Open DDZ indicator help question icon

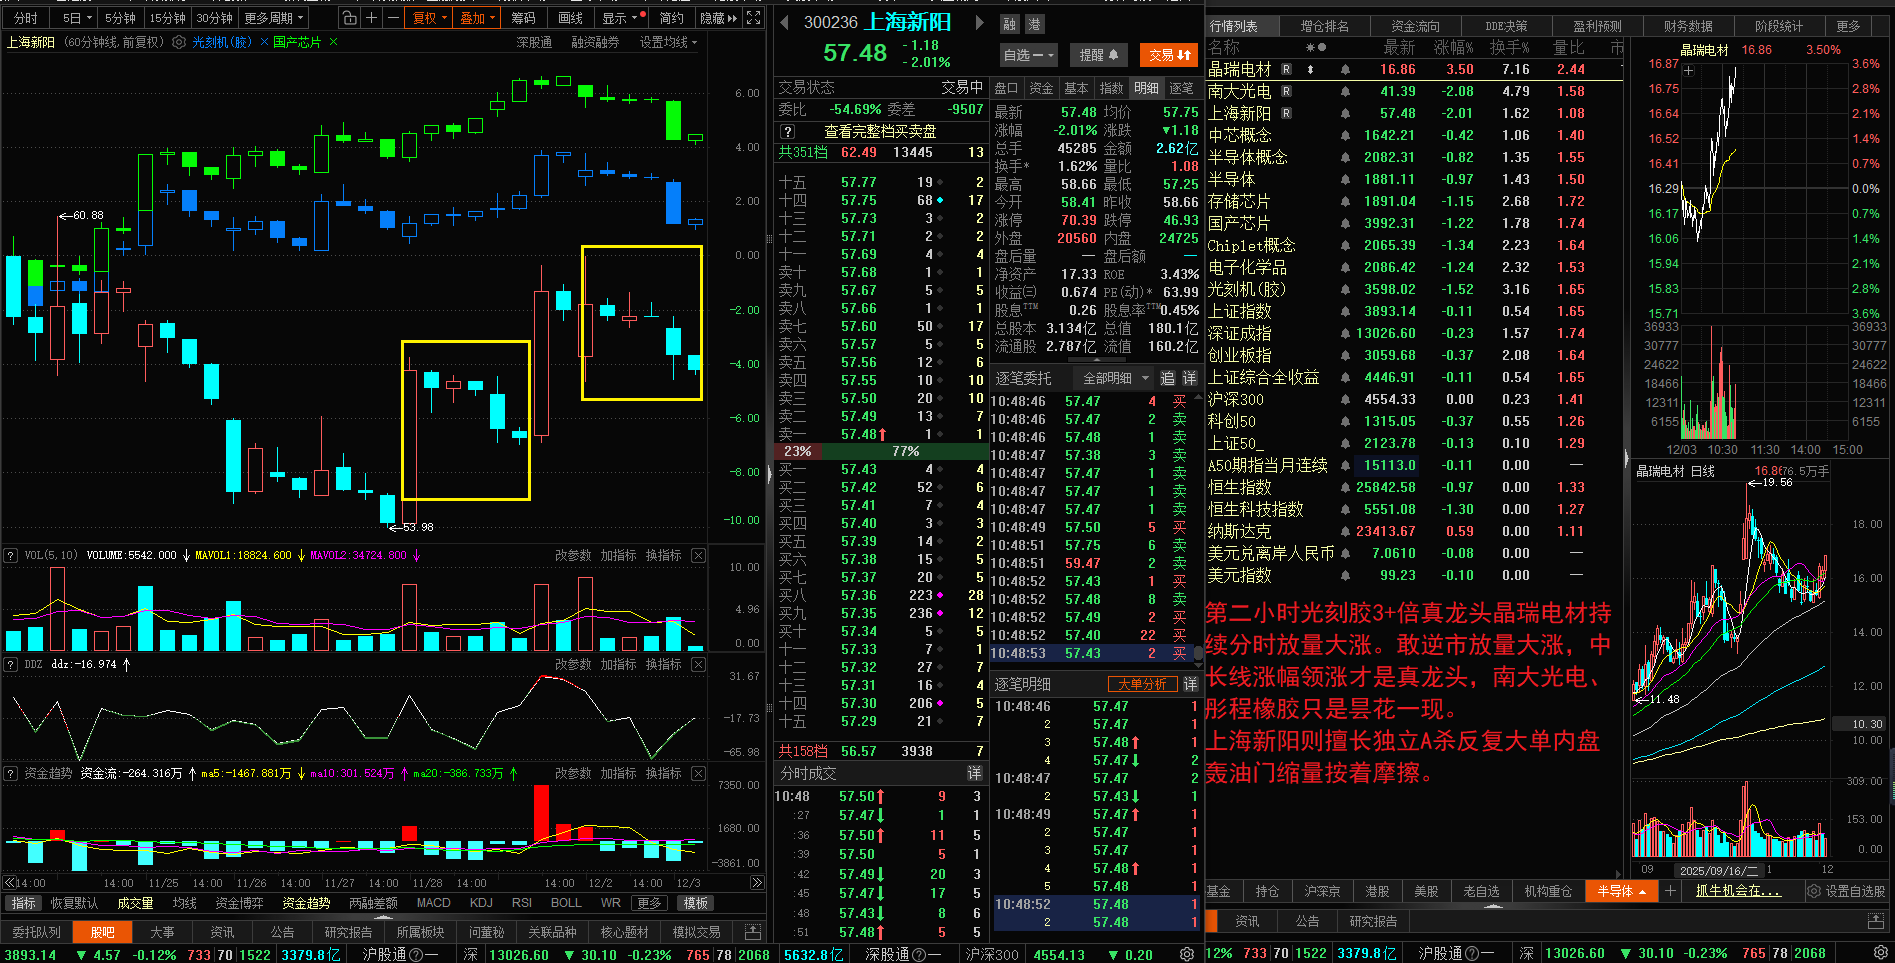pyautogui.click(x=11, y=664)
